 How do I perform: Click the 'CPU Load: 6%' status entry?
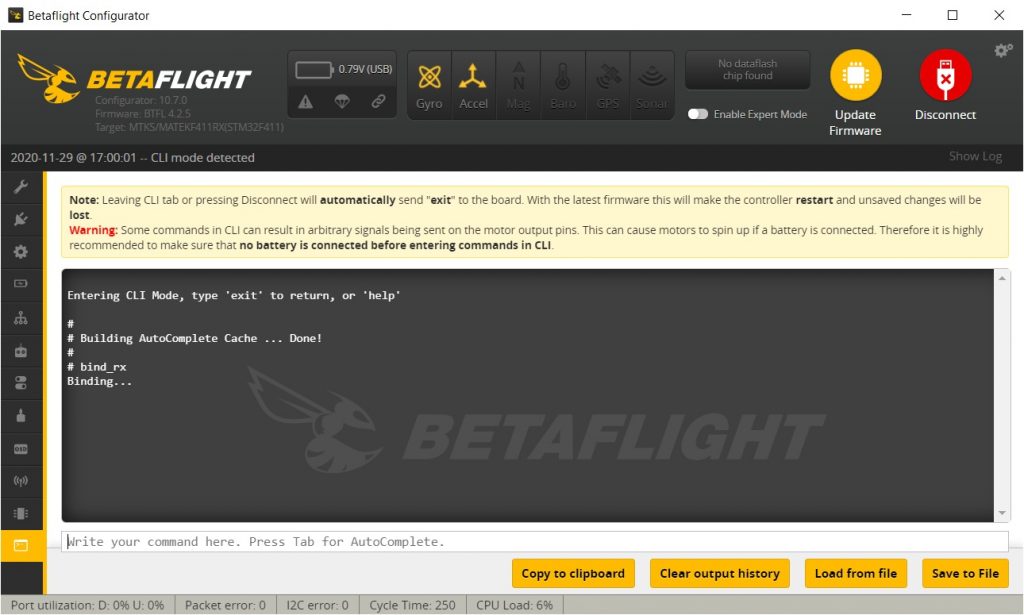tap(515, 605)
